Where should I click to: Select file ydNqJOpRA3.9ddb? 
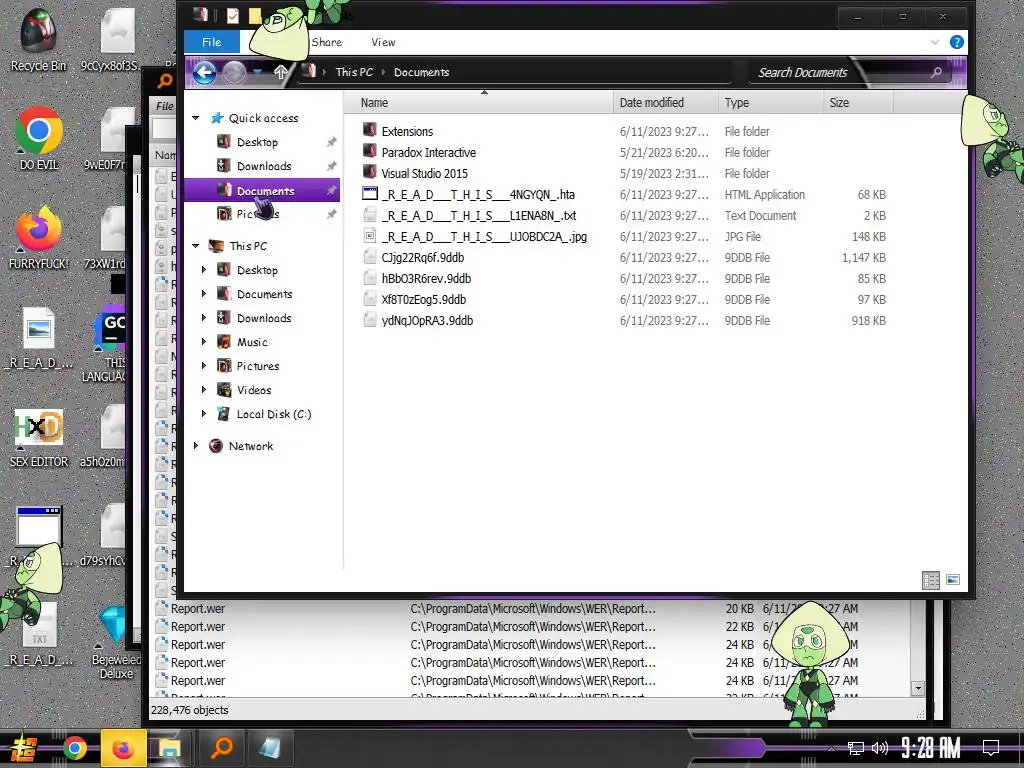[427, 320]
